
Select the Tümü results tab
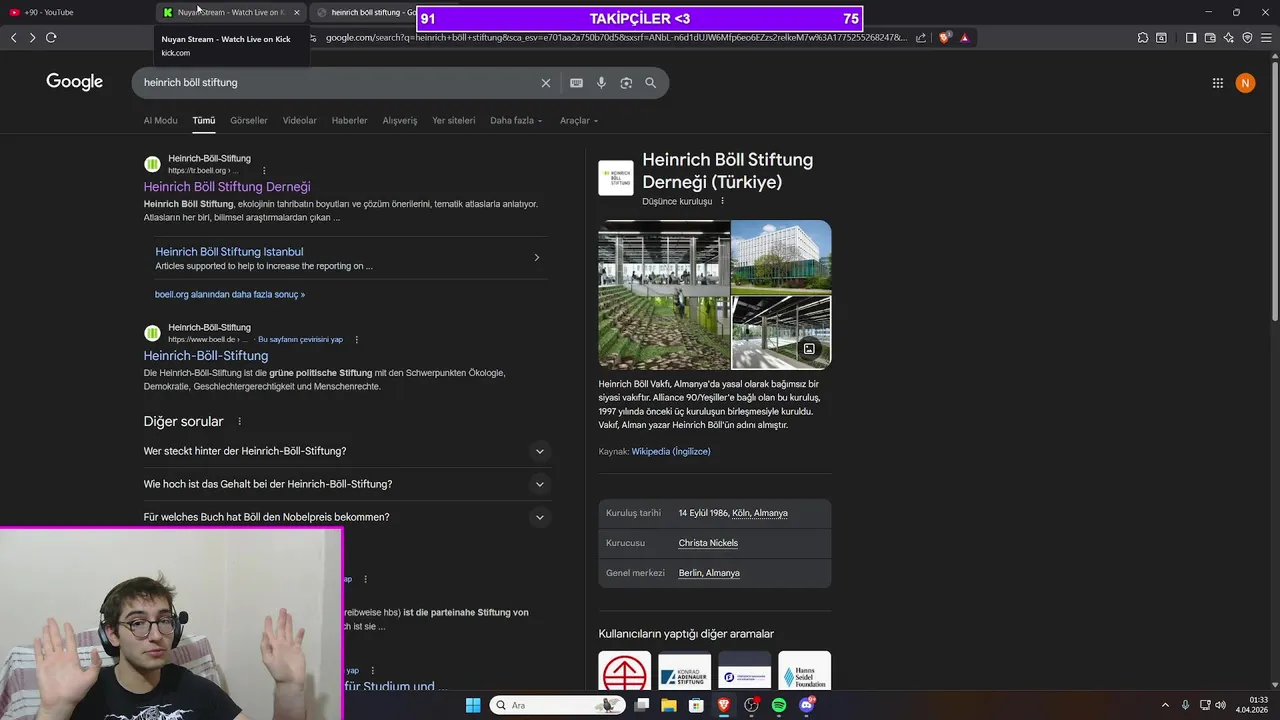click(x=204, y=121)
